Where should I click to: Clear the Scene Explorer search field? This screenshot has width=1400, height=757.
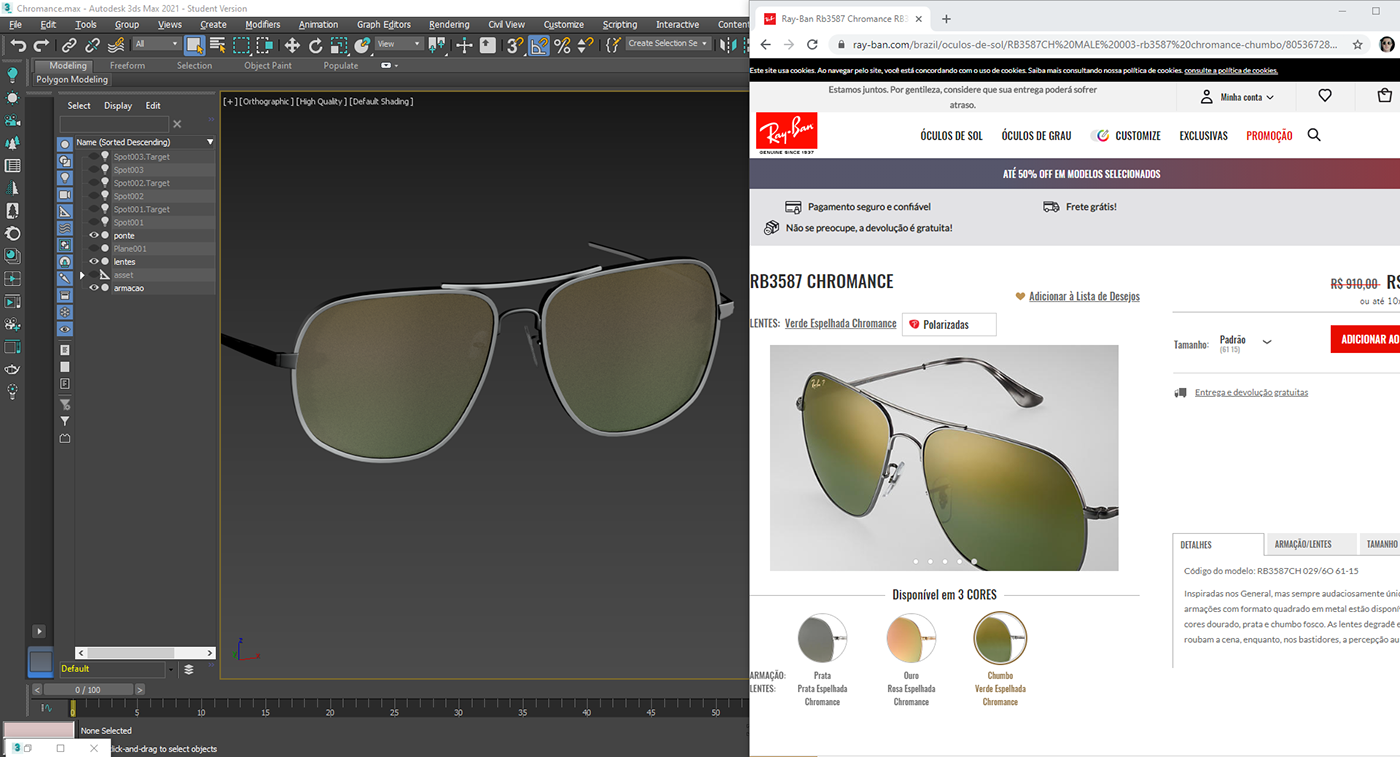pyautogui.click(x=177, y=124)
